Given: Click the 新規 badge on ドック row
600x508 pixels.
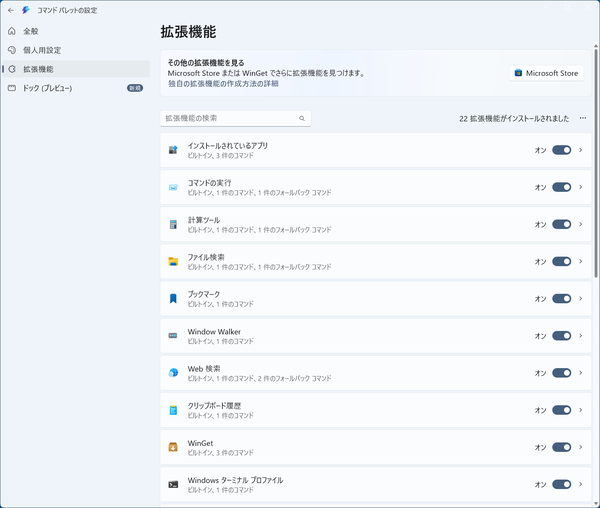Looking at the screenshot, I should coord(135,88).
